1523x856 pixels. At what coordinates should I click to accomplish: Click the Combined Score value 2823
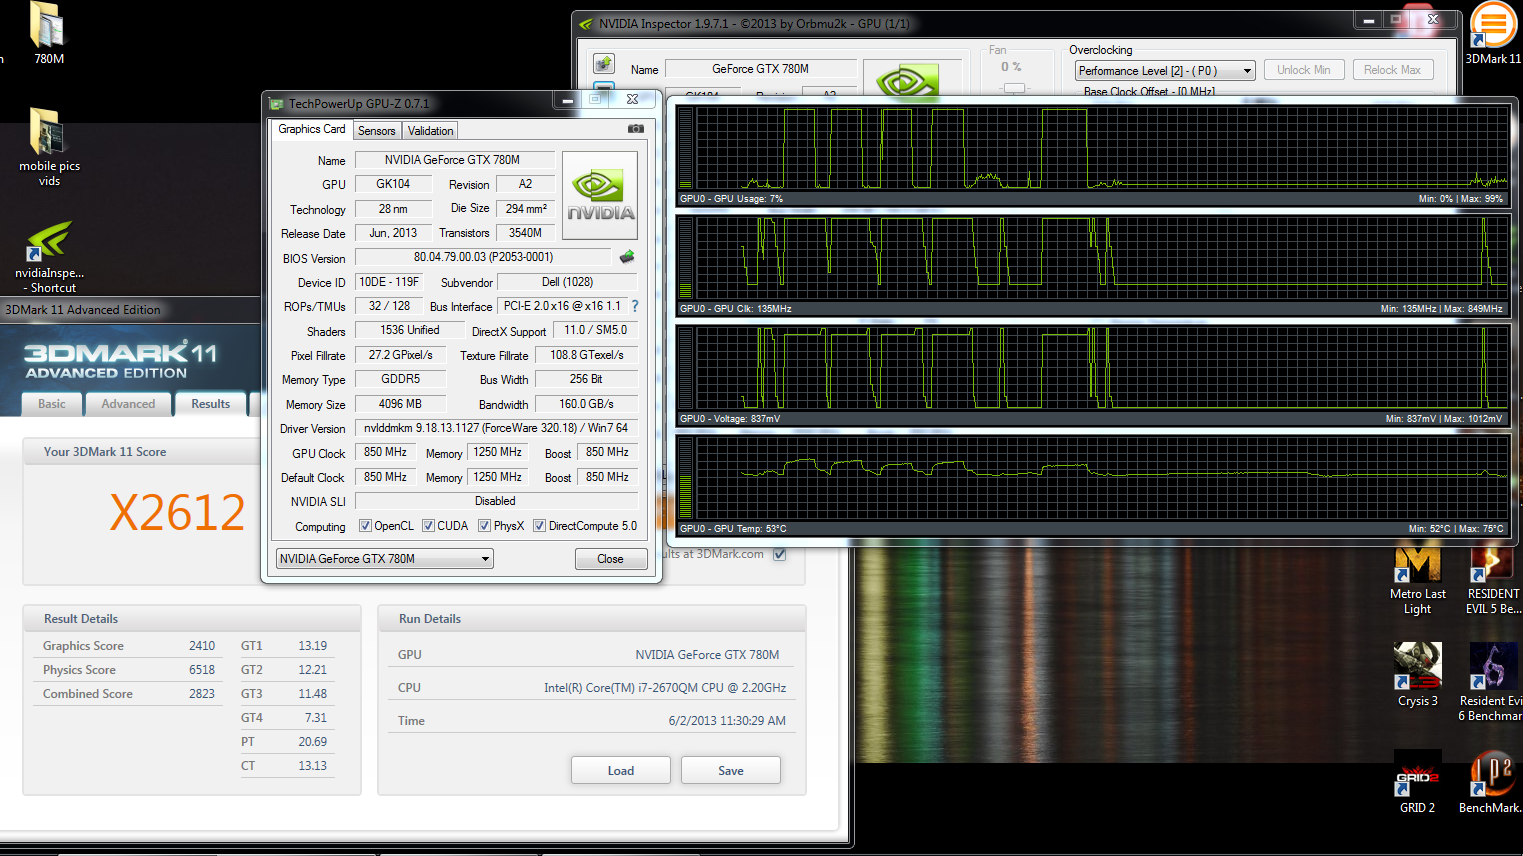202,694
